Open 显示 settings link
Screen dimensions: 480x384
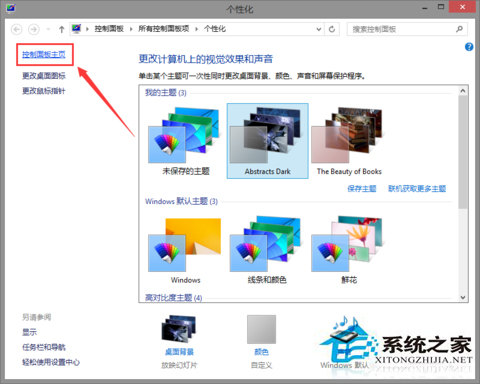pyautogui.click(x=29, y=332)
